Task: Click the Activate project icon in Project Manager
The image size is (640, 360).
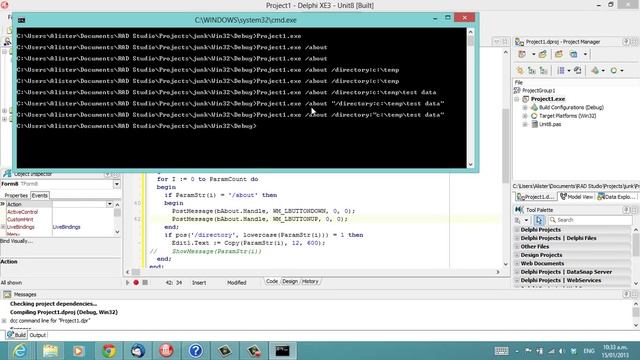Action: tap(522, 54)
